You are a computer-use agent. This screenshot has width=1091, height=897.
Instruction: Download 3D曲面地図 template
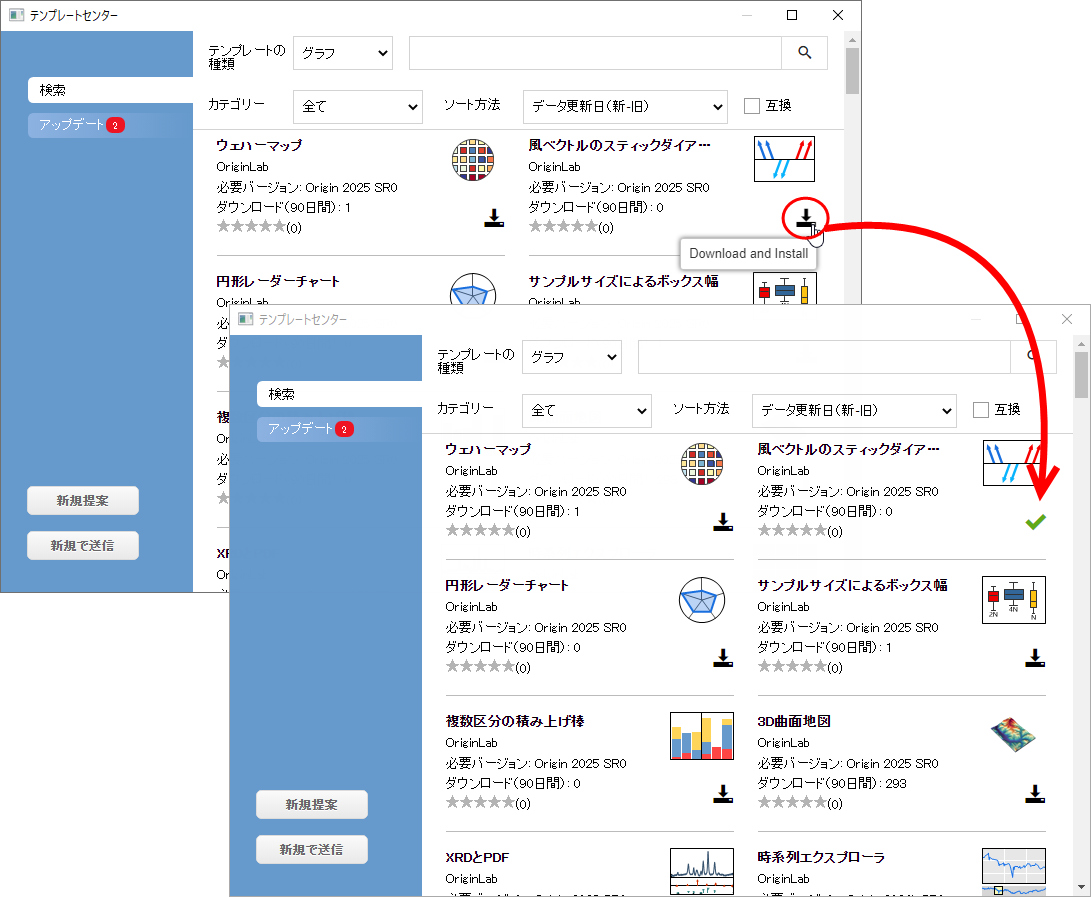1035,794
